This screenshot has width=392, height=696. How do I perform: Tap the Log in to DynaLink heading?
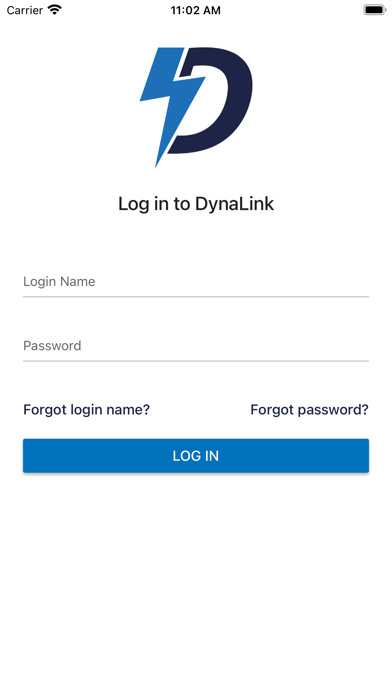click(x=196, y=204)
